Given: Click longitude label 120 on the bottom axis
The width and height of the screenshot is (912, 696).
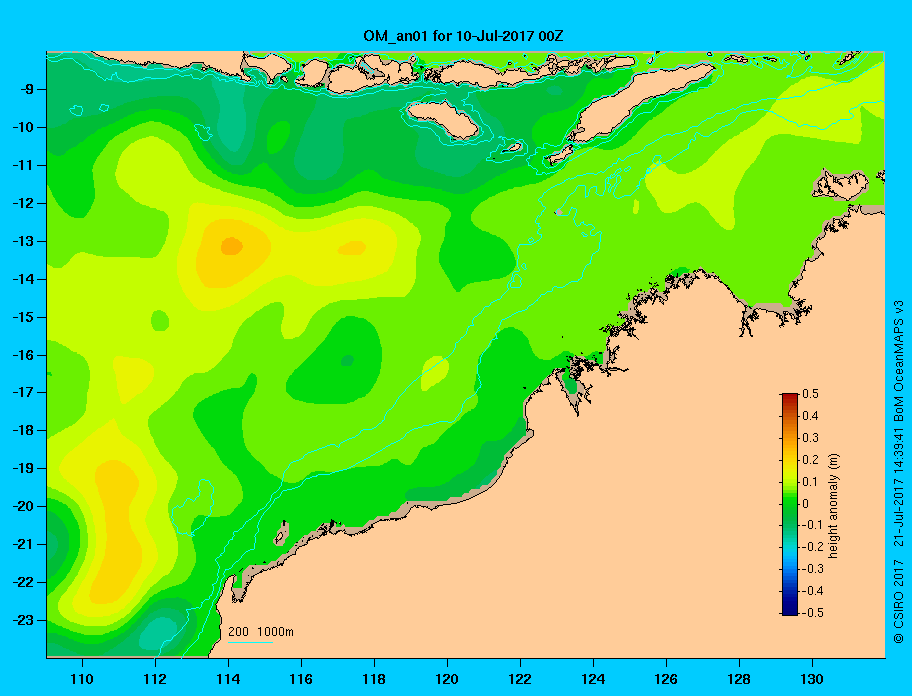Looking at the screenshot, I should [447, 679].
